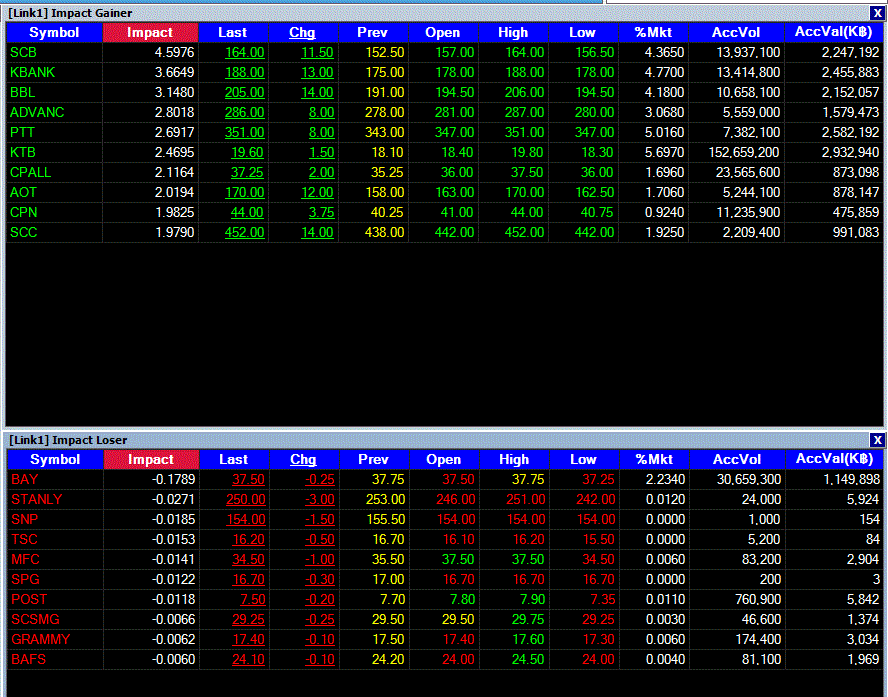
Task: Click AOT change value 12.00
Action: (317, 193)
